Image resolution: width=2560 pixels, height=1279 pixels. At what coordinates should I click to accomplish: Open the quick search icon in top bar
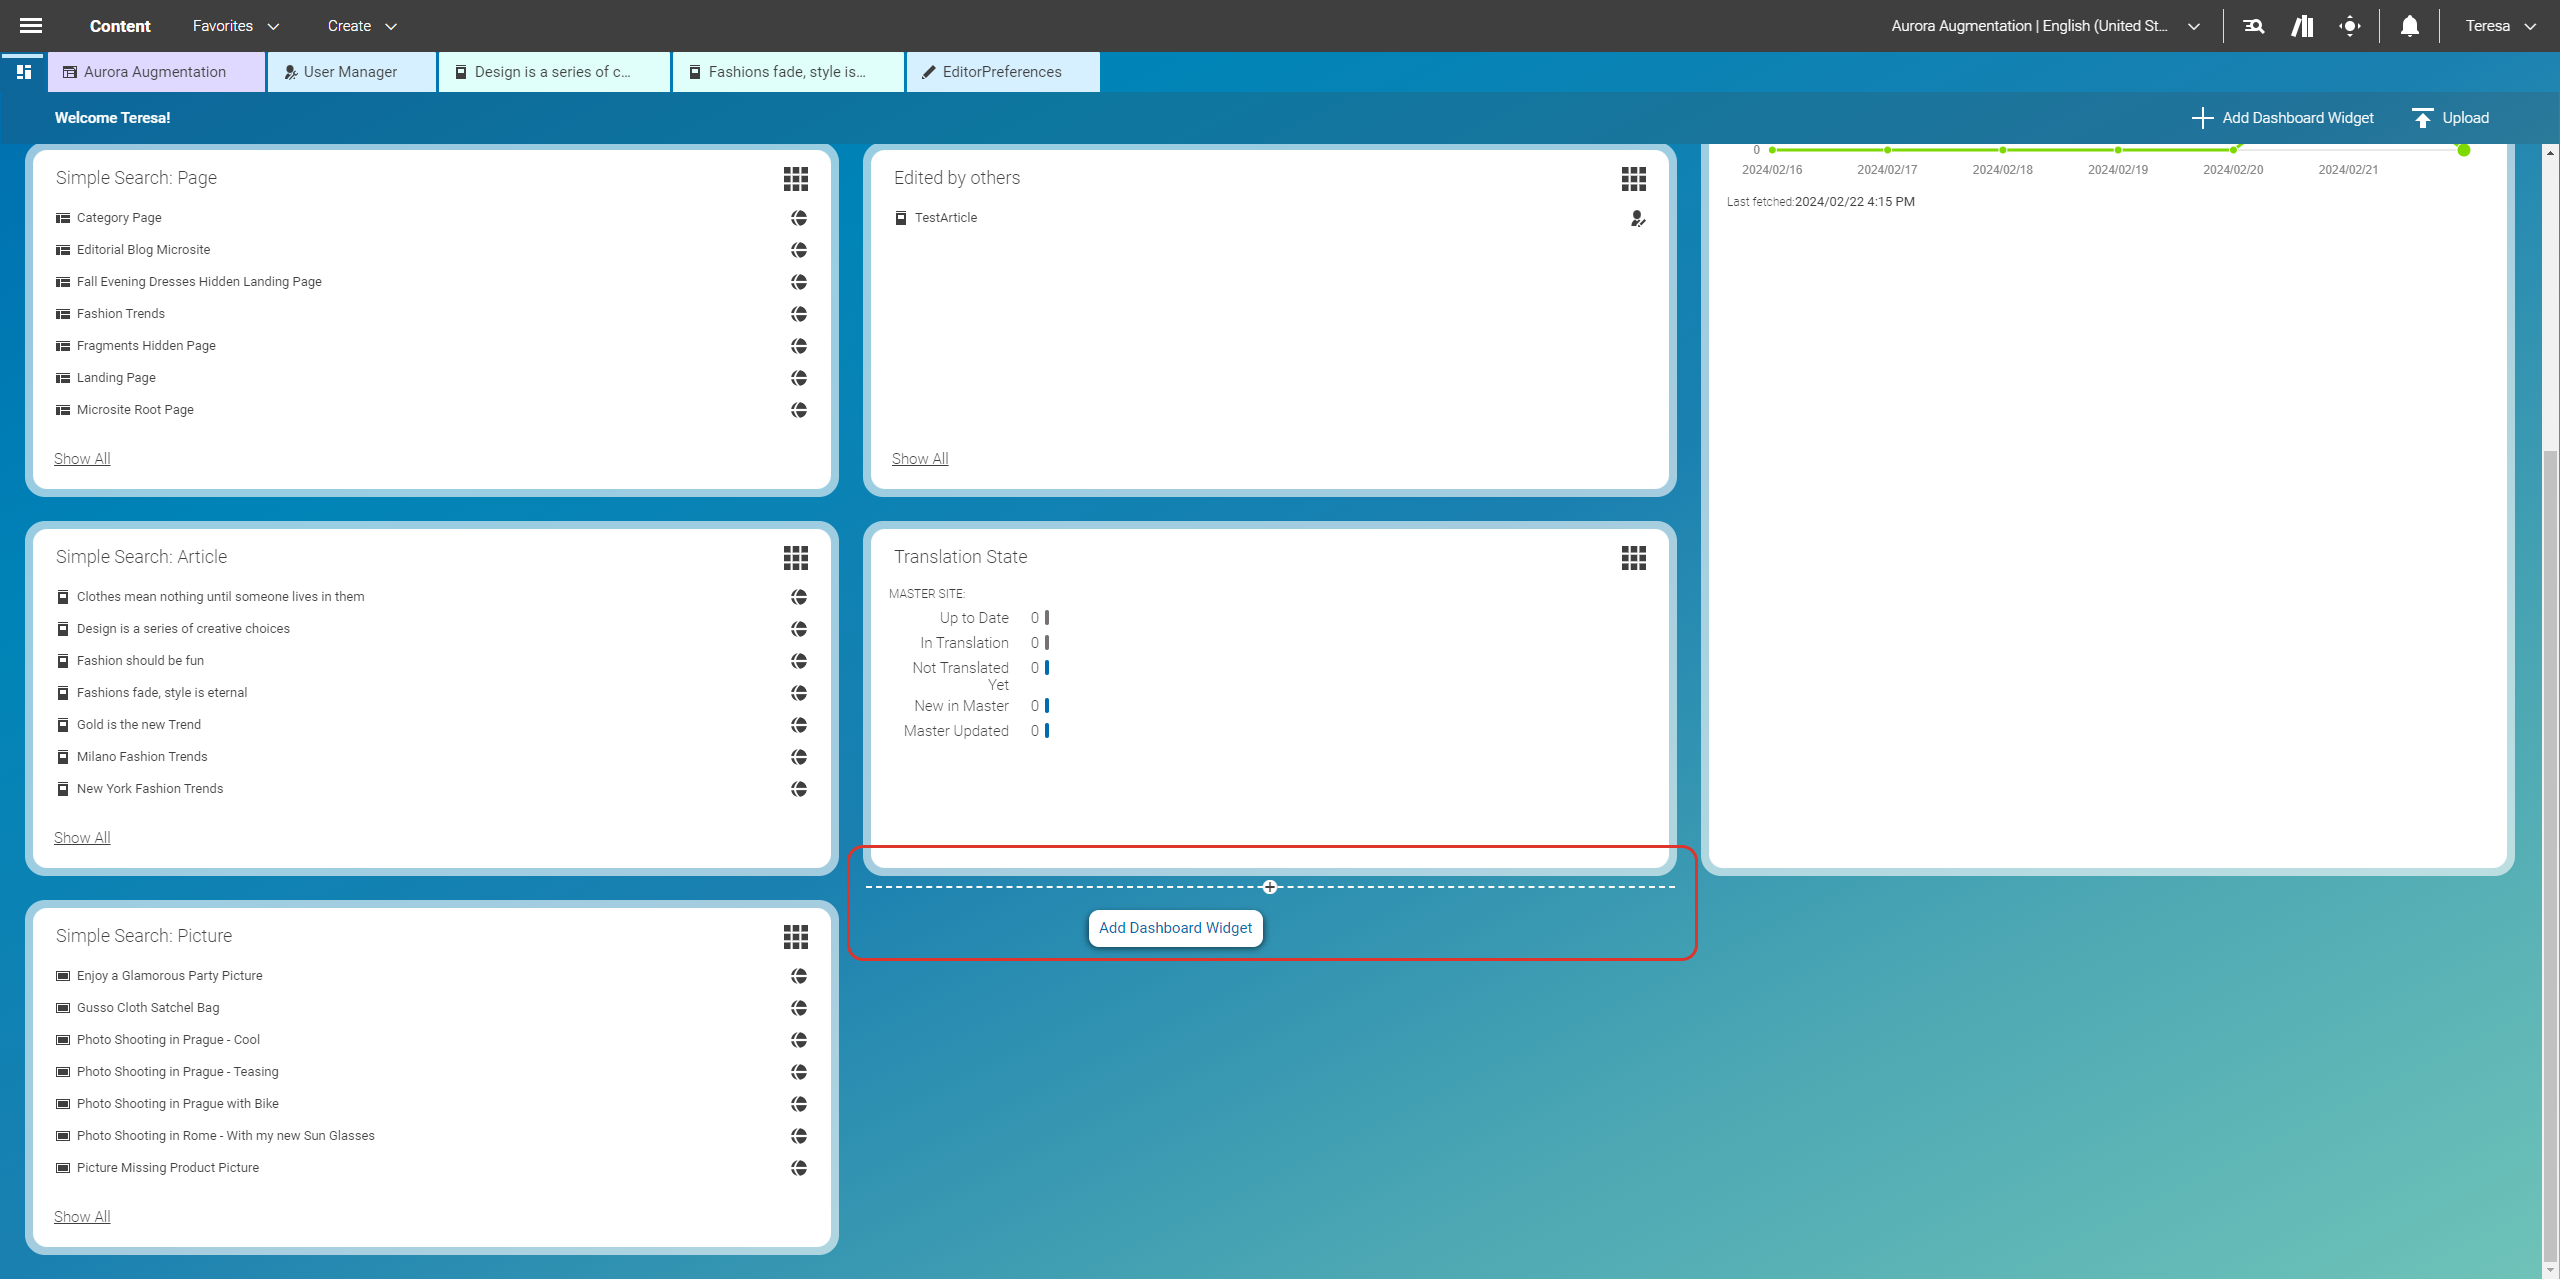point(2254,25)
